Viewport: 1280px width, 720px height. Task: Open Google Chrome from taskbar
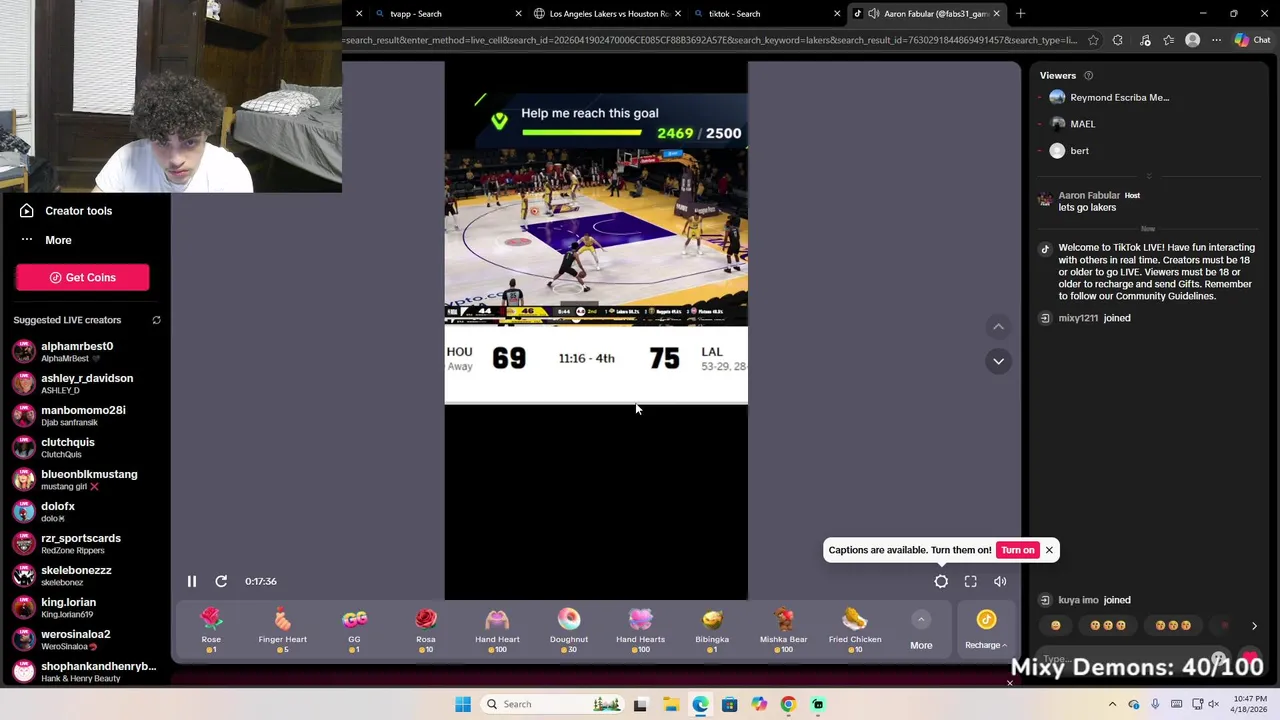click(788, 704)
